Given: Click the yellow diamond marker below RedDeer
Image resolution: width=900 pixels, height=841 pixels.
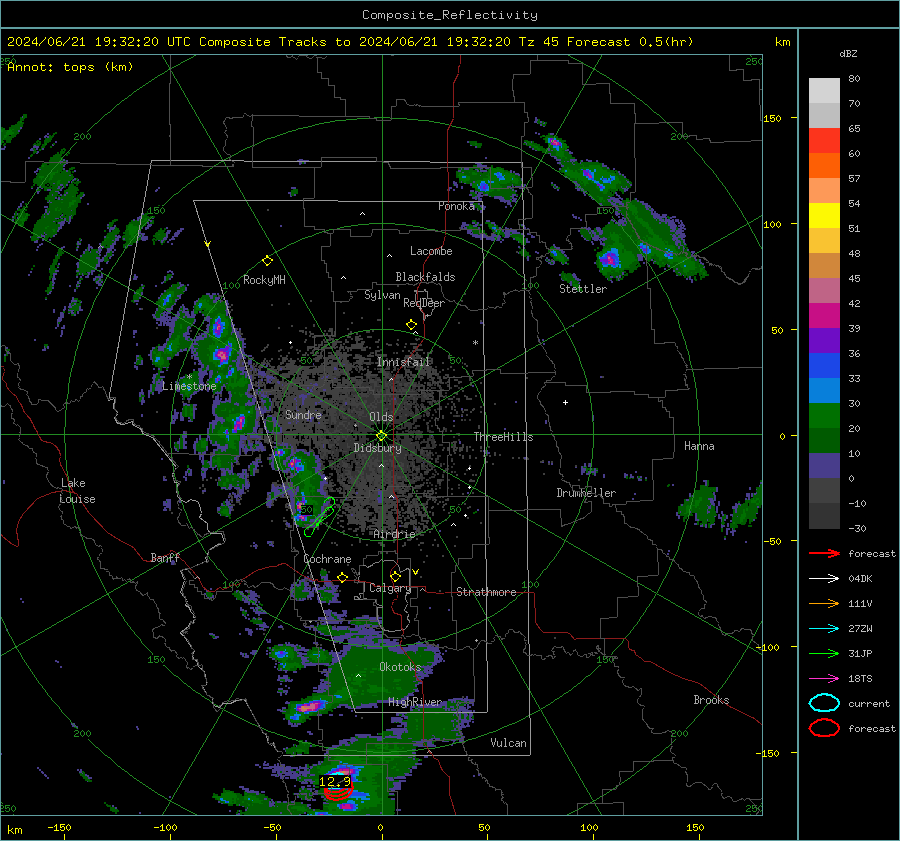Looking at the screenshot, I should [x=411, y=325].
